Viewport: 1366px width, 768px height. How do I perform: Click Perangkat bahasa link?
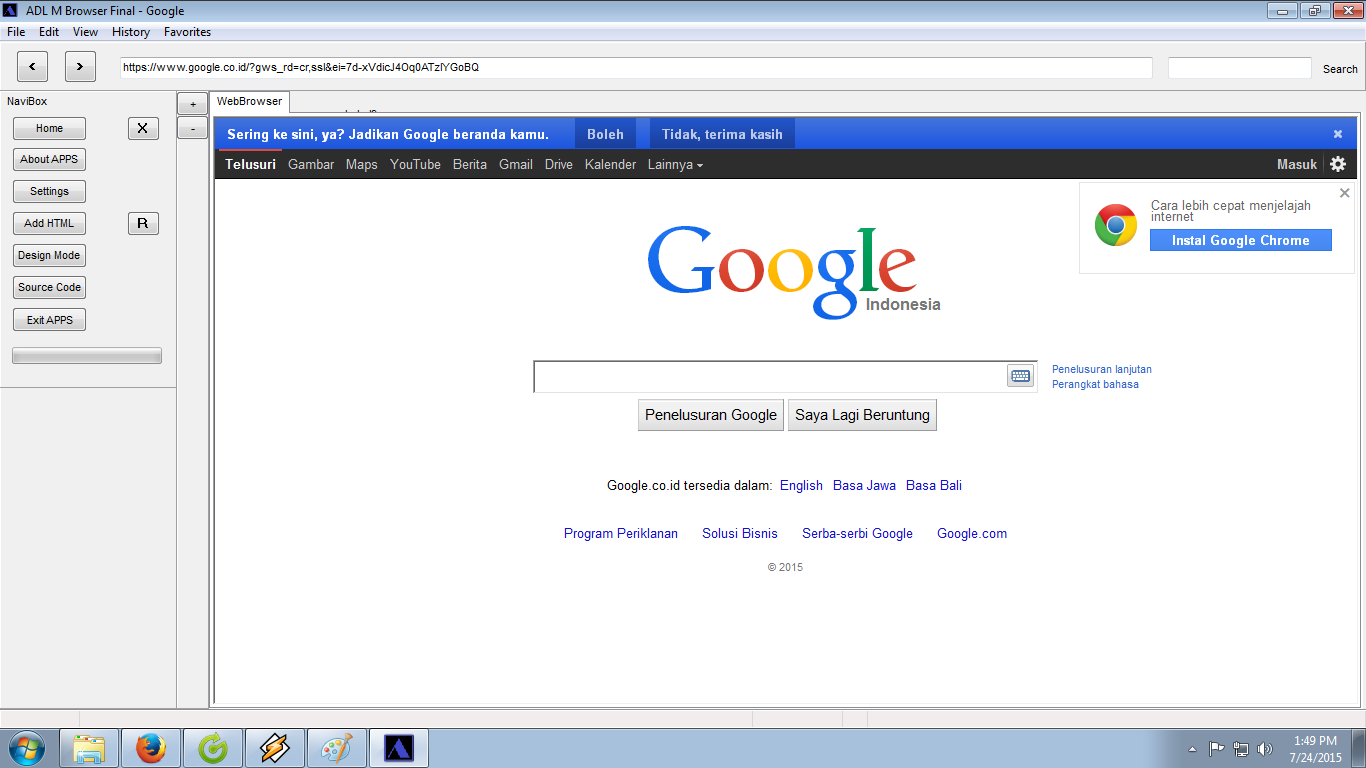pyautogui.click(x=1095, y=384)
